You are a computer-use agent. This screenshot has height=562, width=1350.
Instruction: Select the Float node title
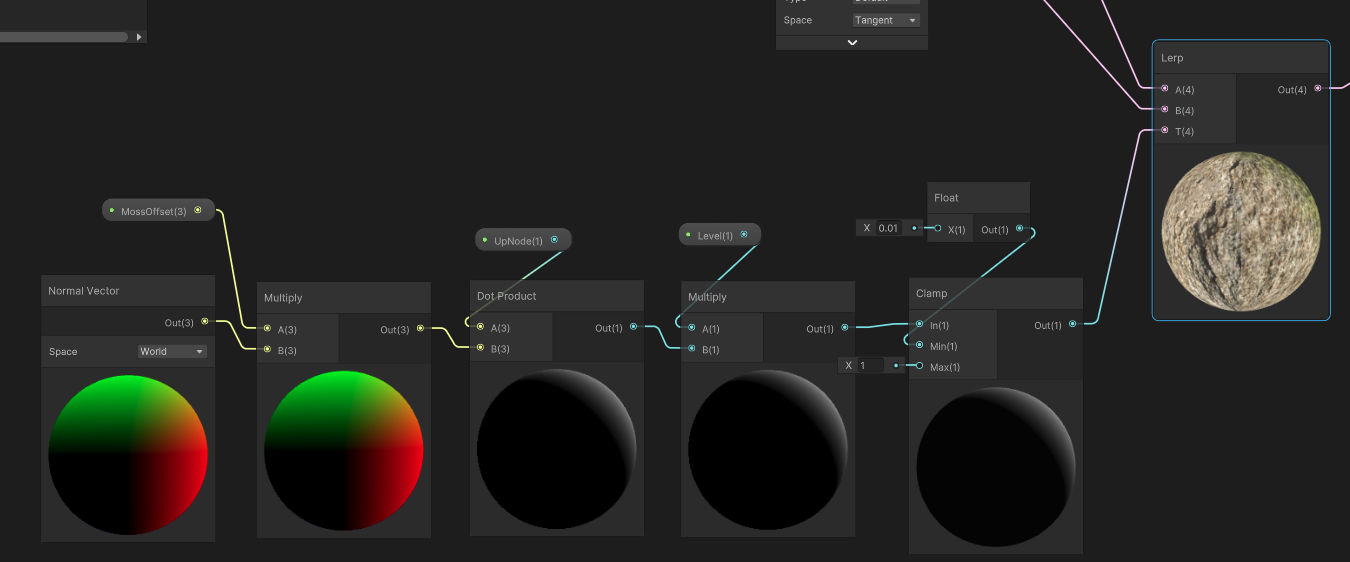pos(946,198)
